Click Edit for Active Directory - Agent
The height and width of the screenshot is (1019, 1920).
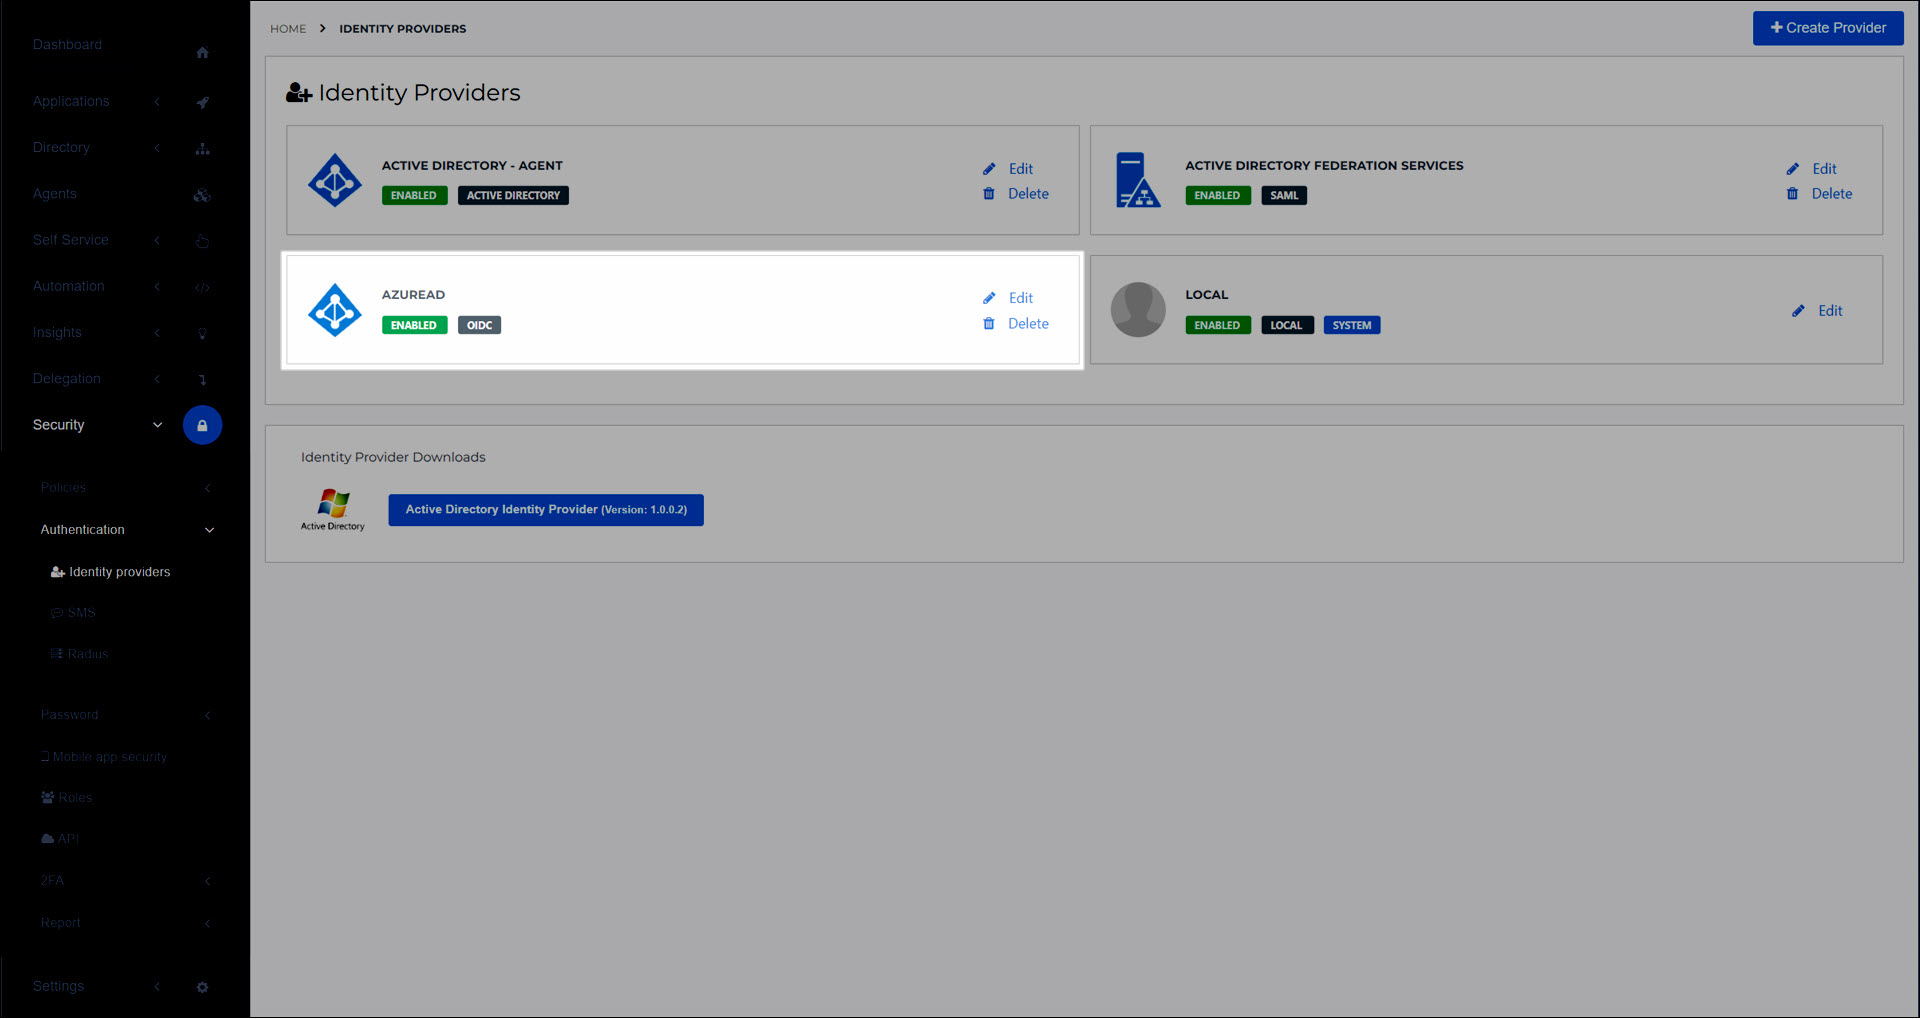[1021, 169]
